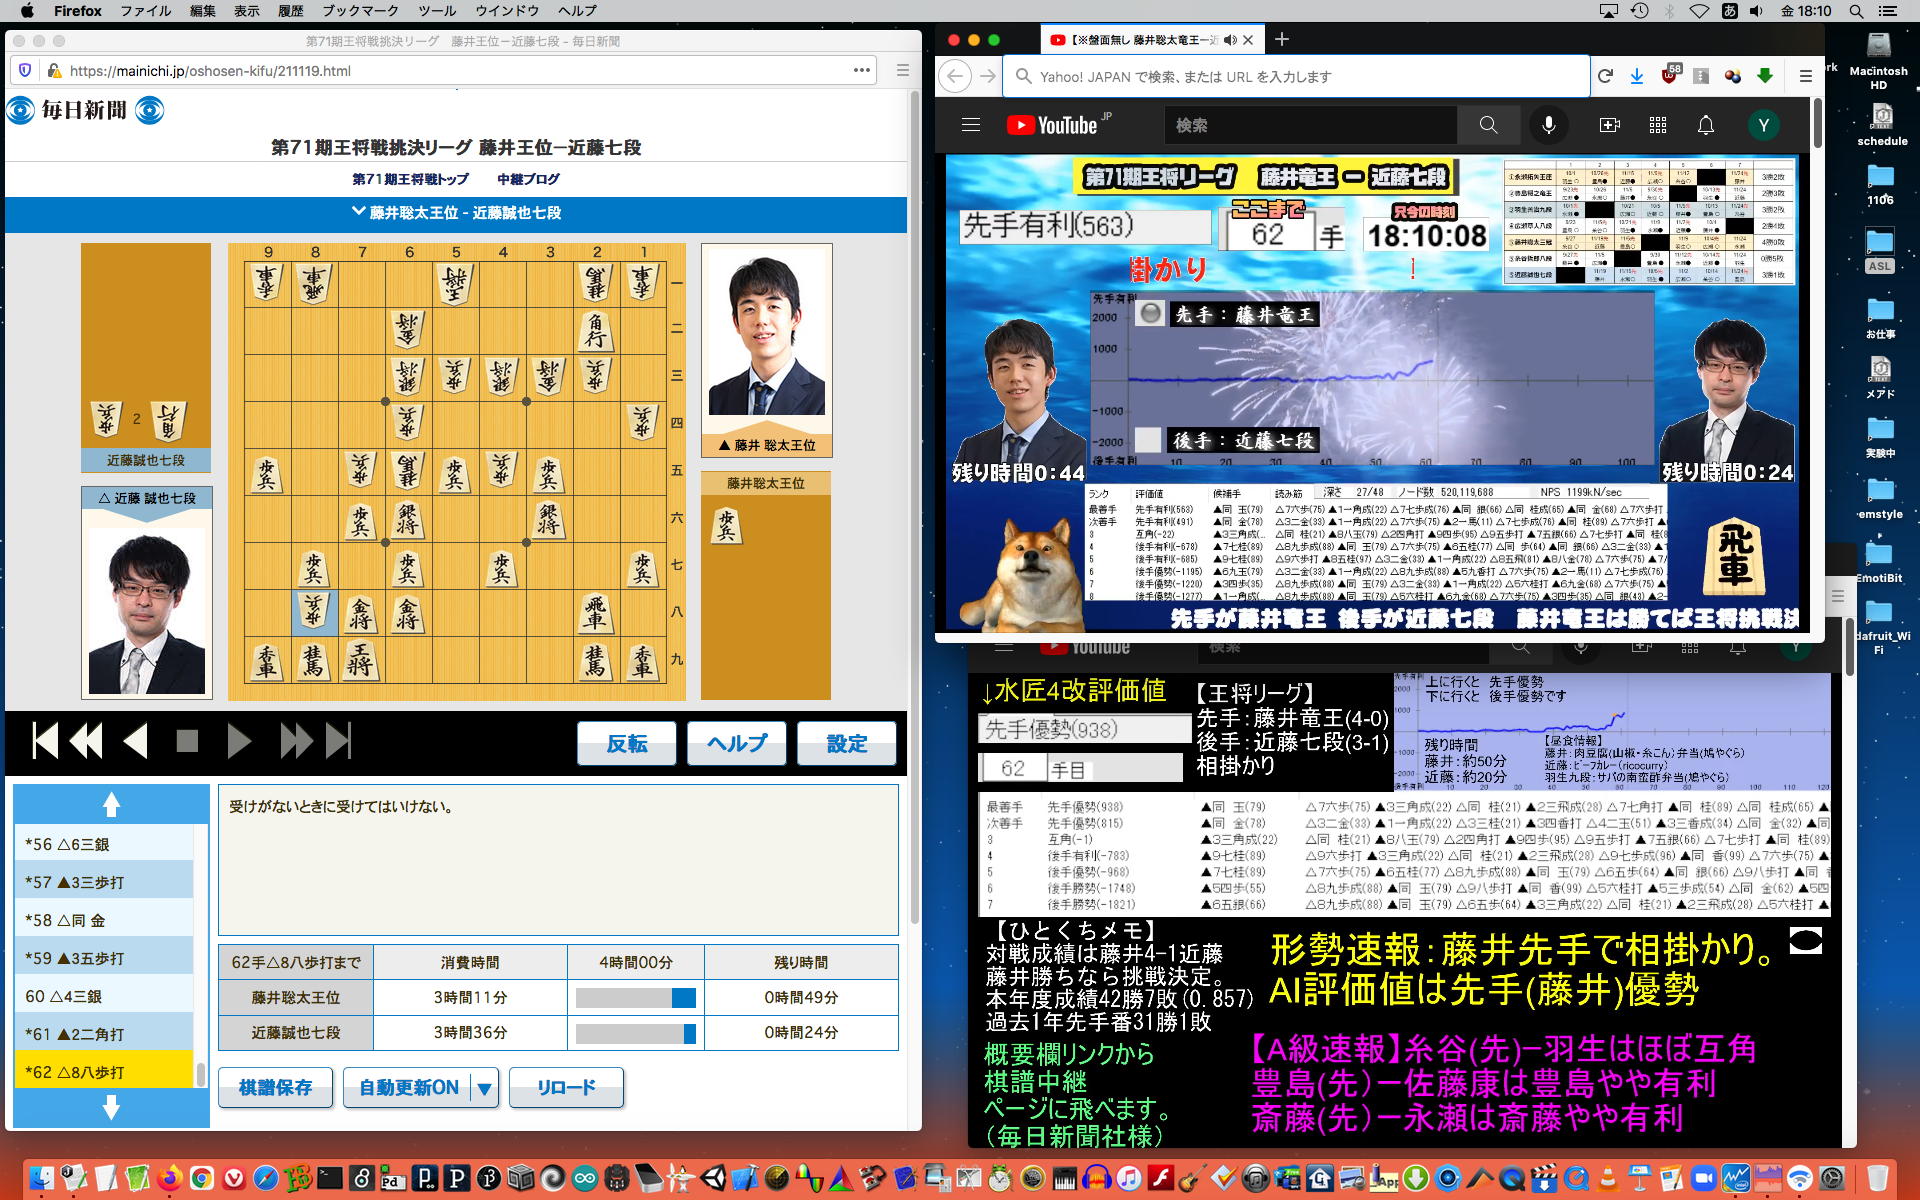Expand the 藤井聡太王位 - 近藤誠也七段 match header
Image resolution: width=1920 pixels, height=1200 pixels.
456,213
